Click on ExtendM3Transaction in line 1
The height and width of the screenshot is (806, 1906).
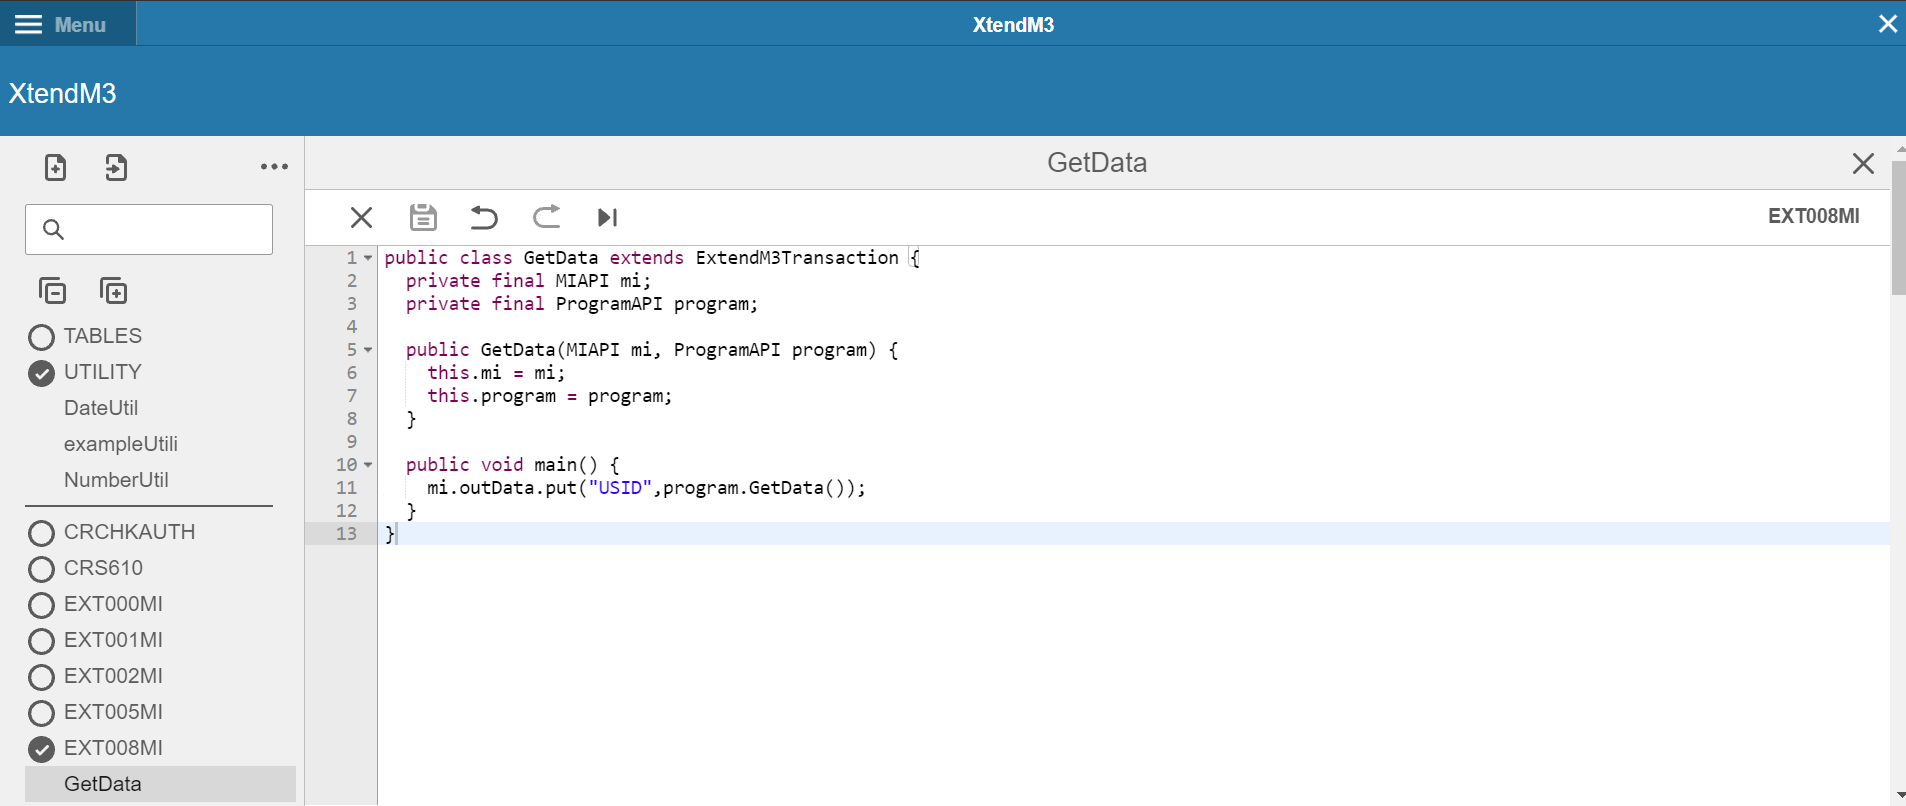pos(797,258)
